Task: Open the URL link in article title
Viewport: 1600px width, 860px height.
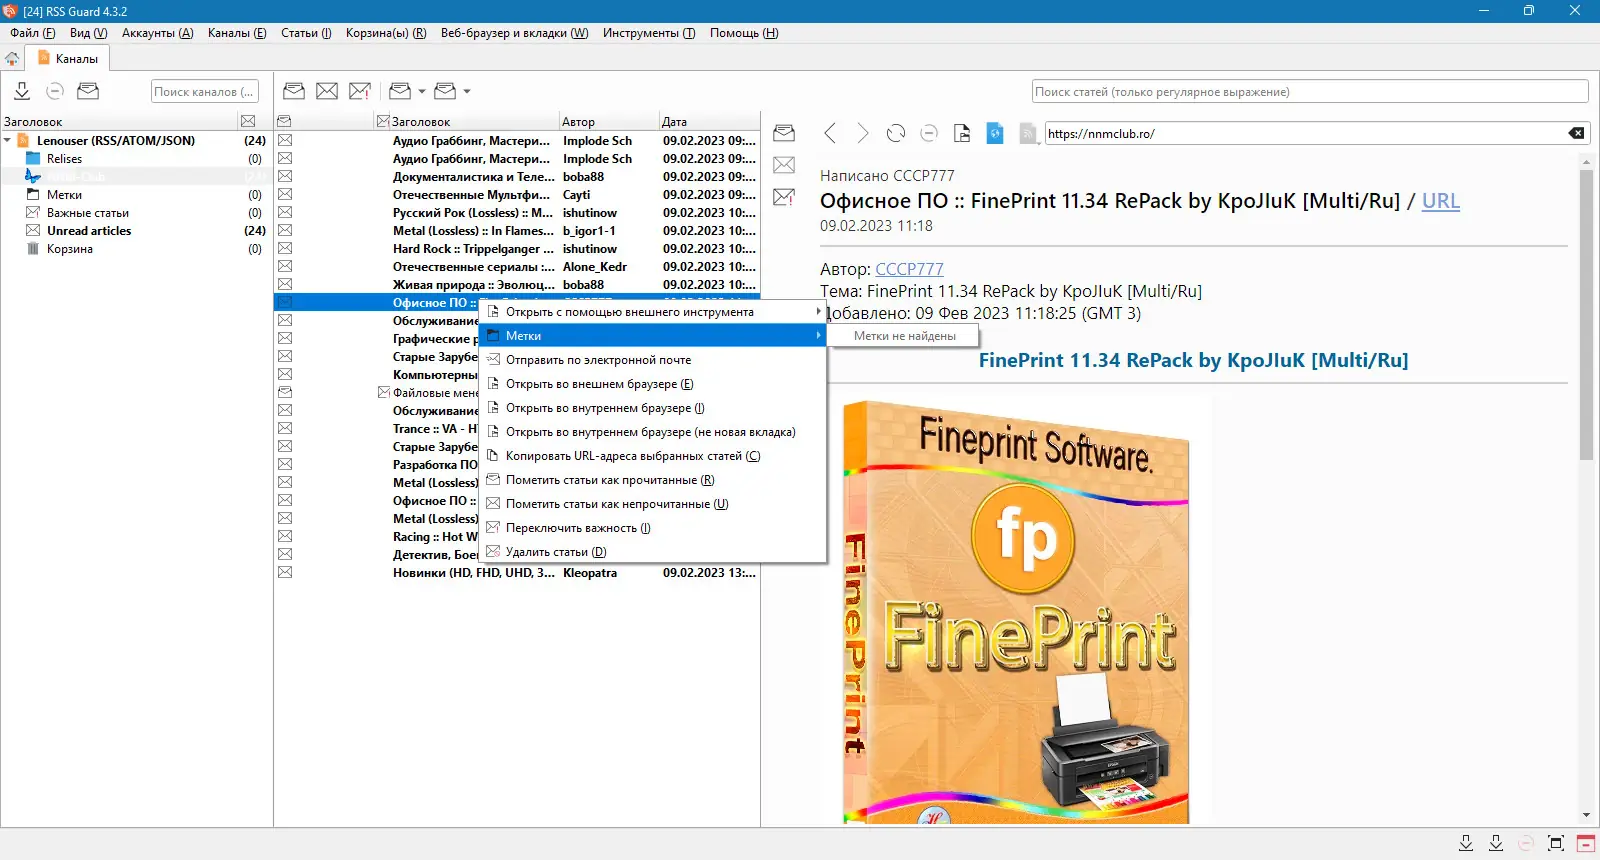Action: tap(1441, 201)
